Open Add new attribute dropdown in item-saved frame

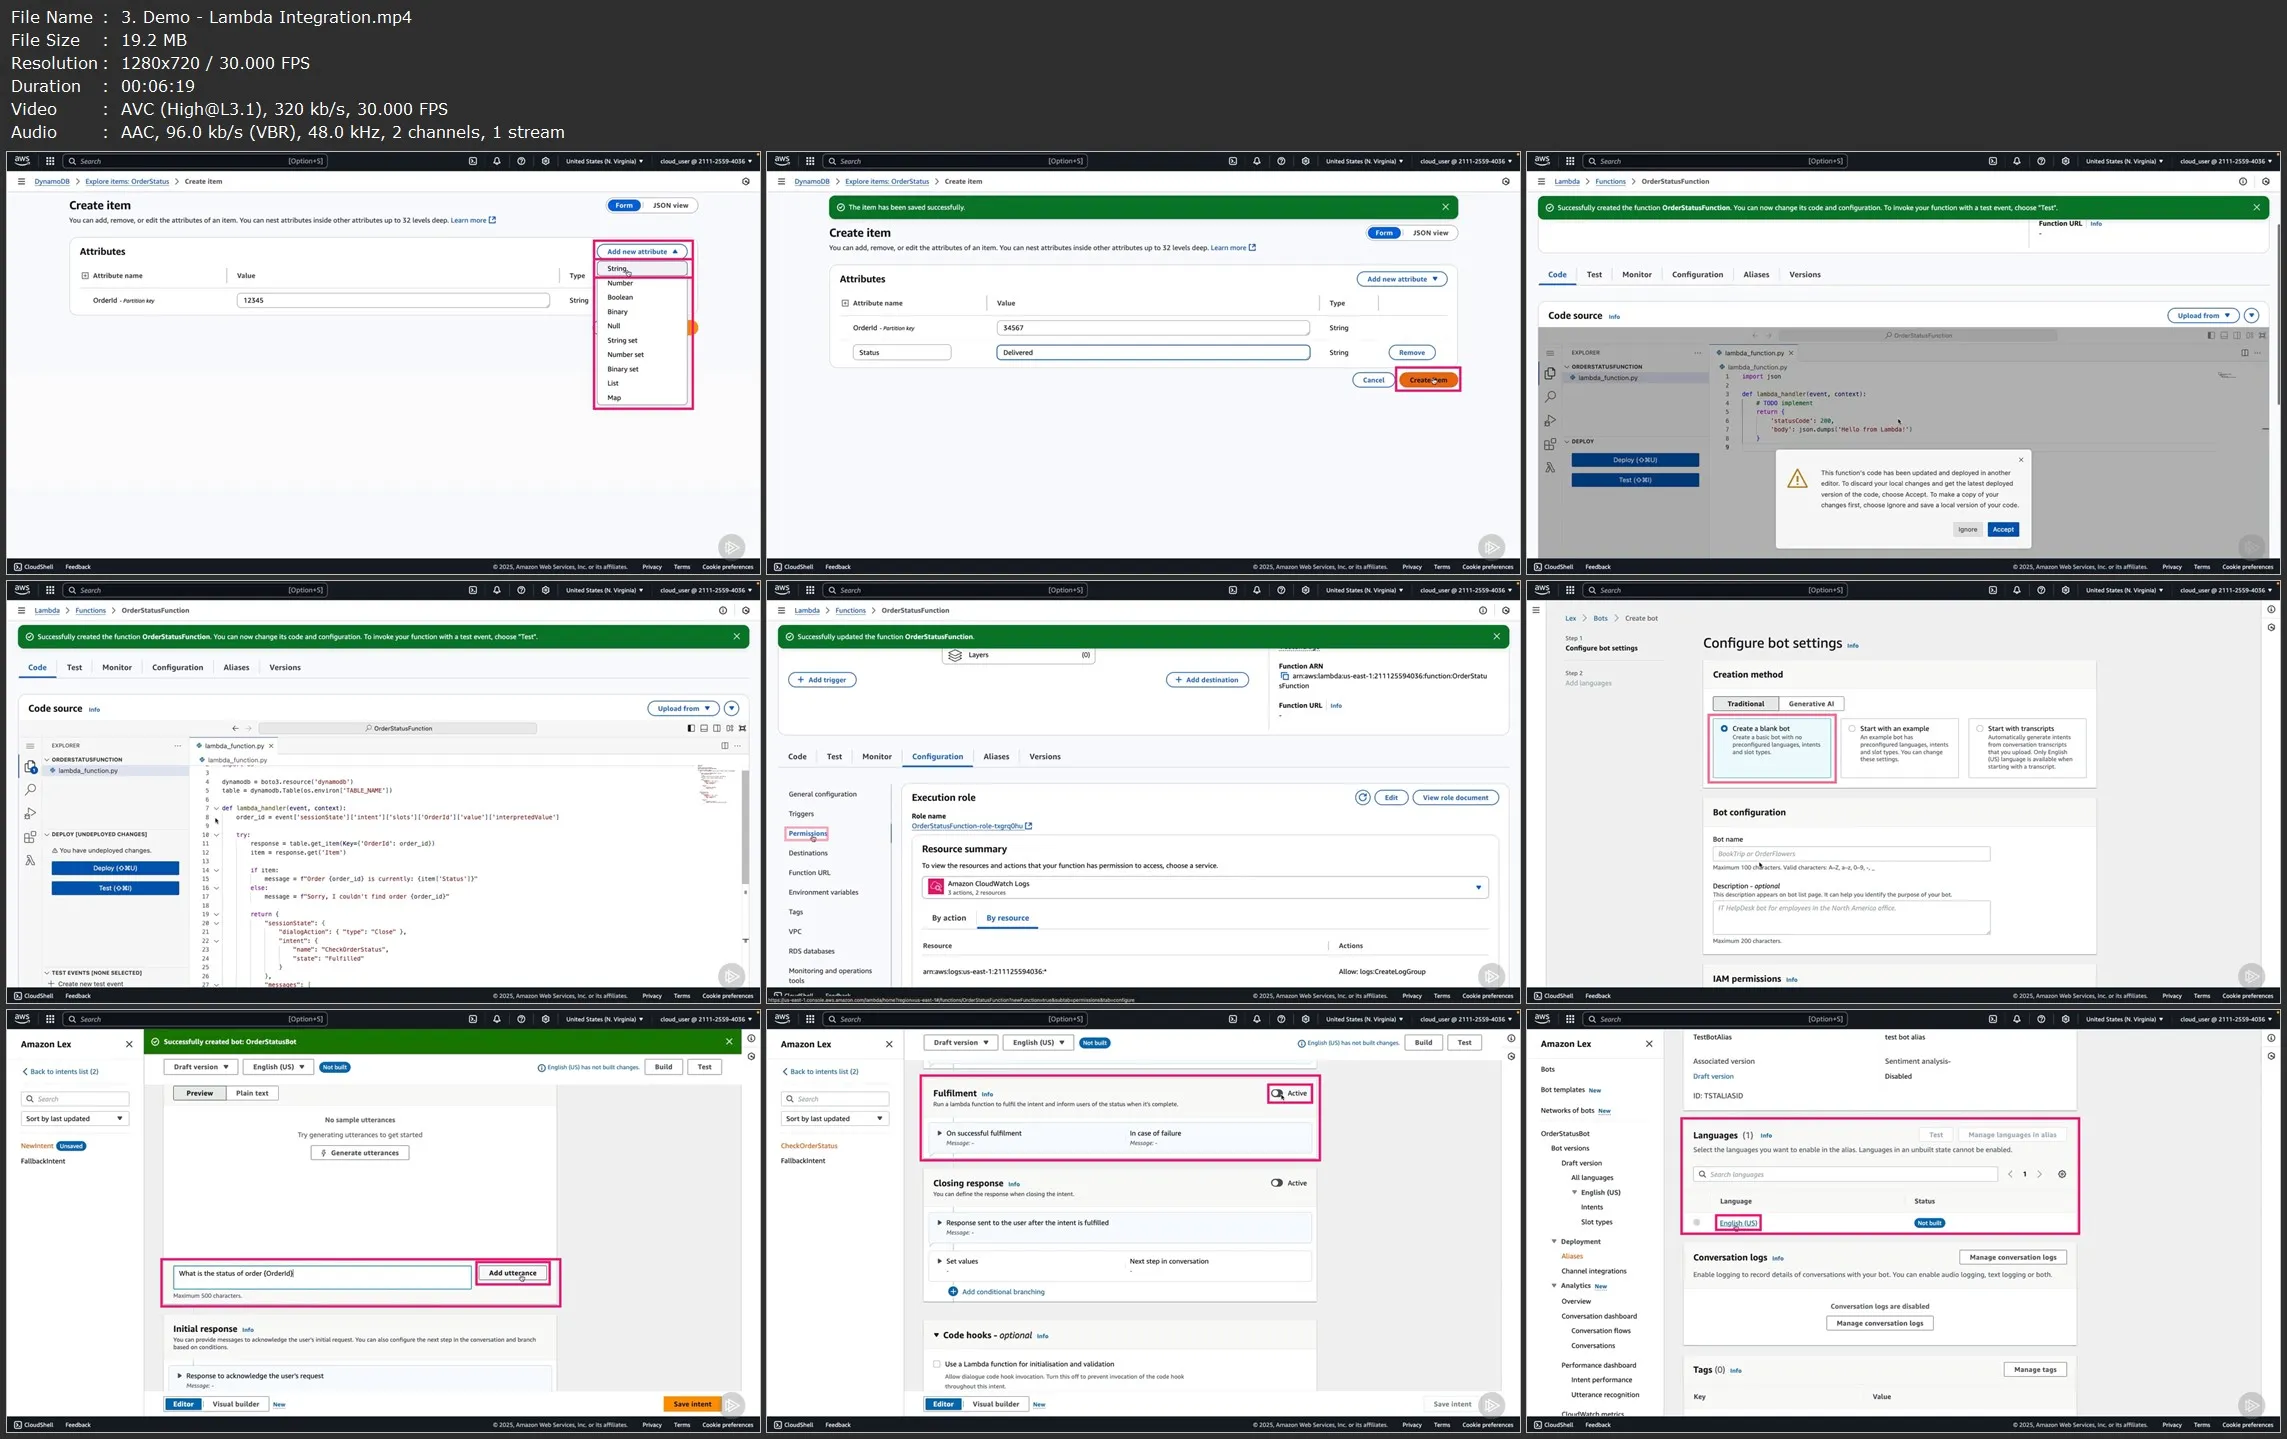point(1402,279)
